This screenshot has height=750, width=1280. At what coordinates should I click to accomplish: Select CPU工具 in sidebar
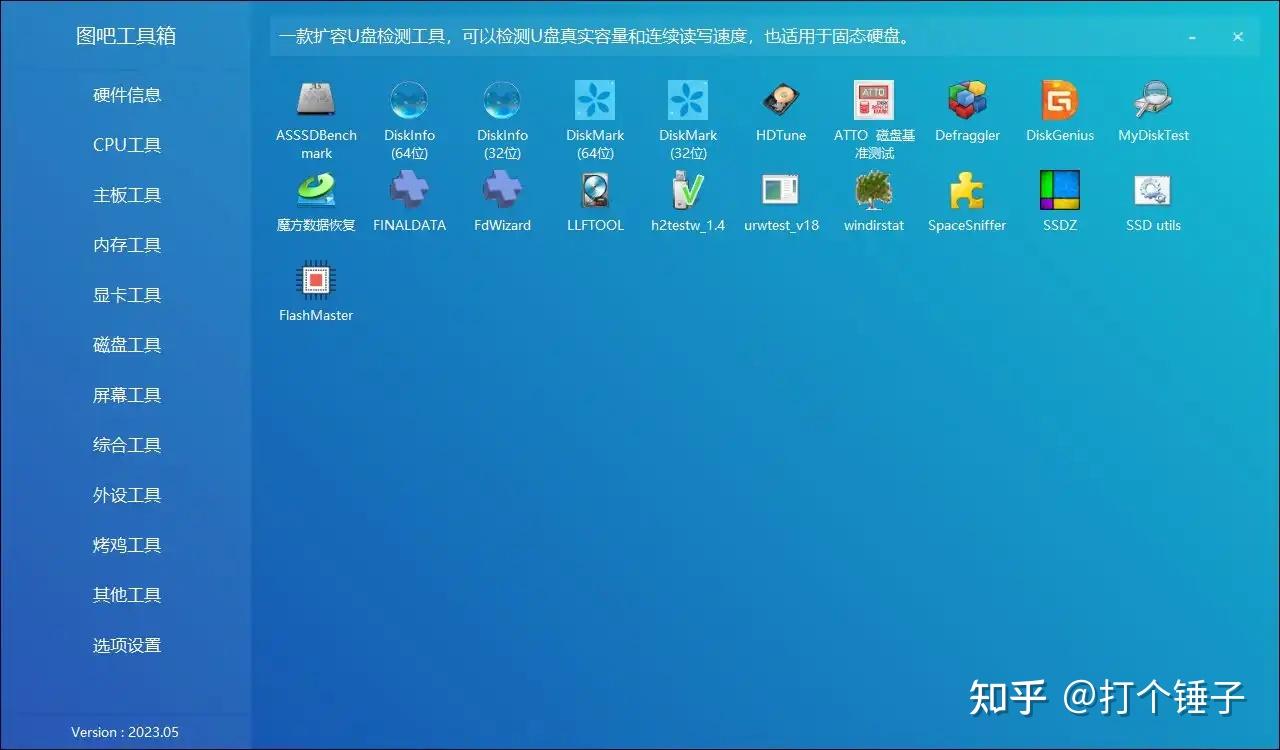tap(127, 145)
